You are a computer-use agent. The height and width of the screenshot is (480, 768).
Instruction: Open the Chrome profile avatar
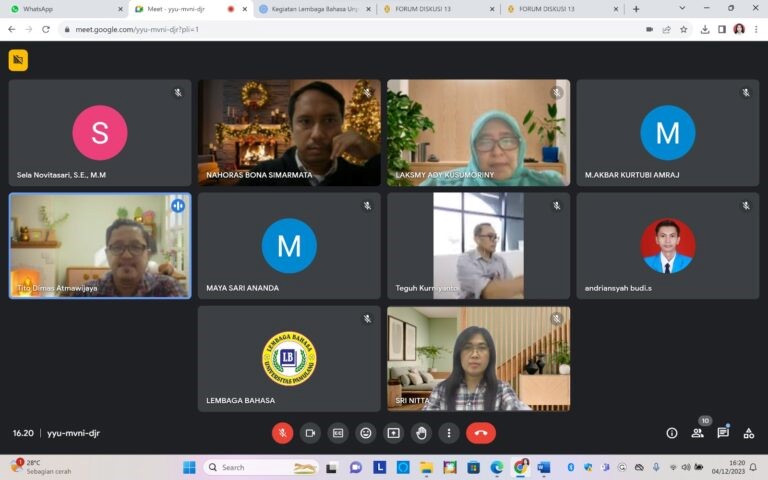(x=739, y=29)
